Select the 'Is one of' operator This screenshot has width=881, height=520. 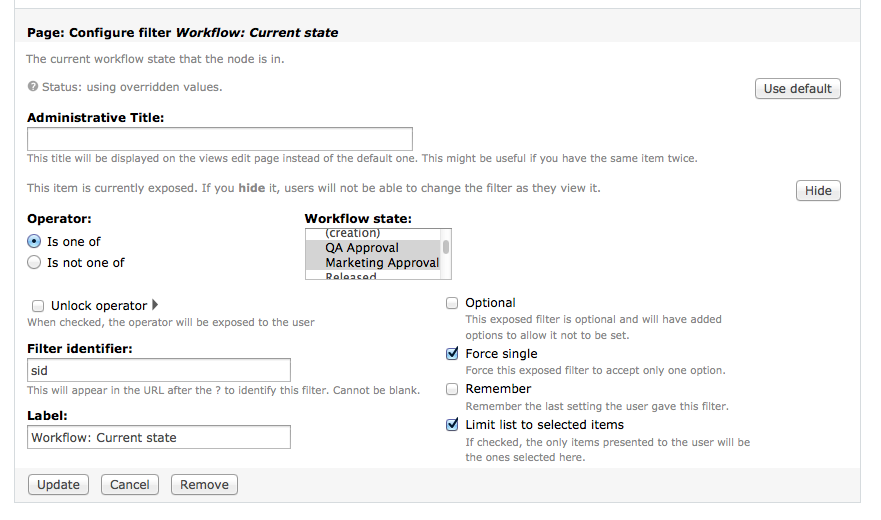tap(35, 241)
